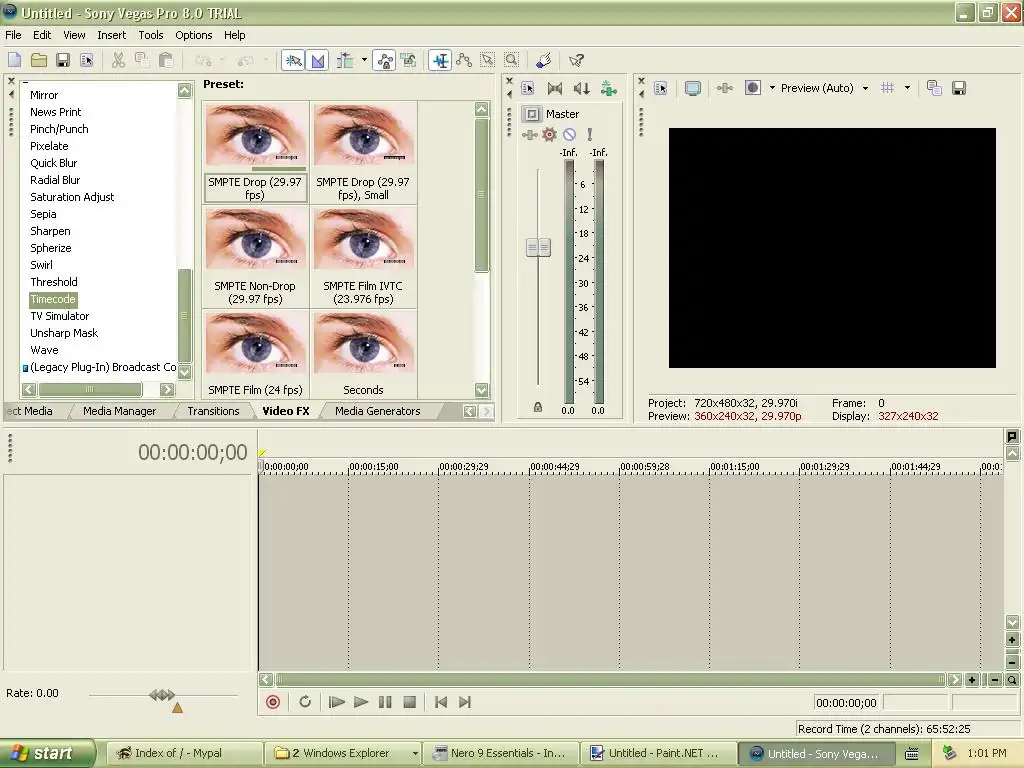Select the Envelope Edit tool
The width and height of the screenshot is (1024, 768).
tap(464, 61)
